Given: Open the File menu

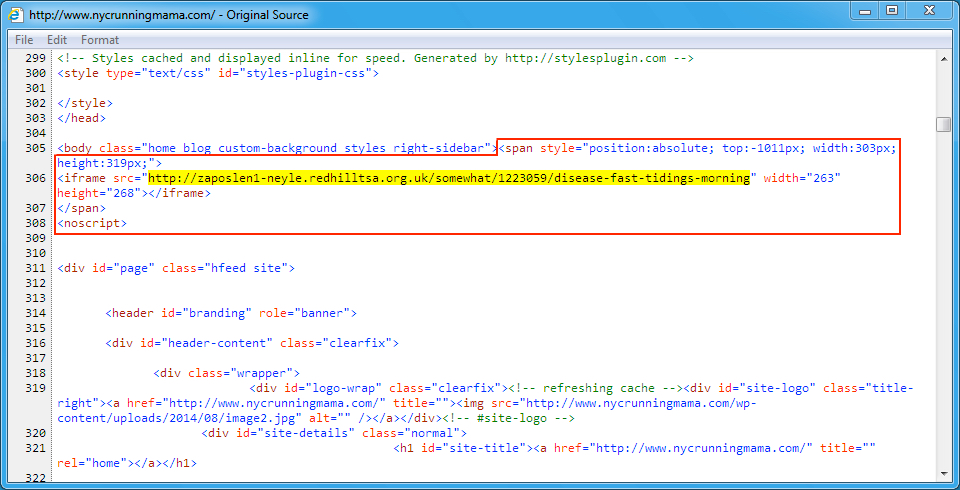Looking at the screenshot, I should tap(24, 40).
